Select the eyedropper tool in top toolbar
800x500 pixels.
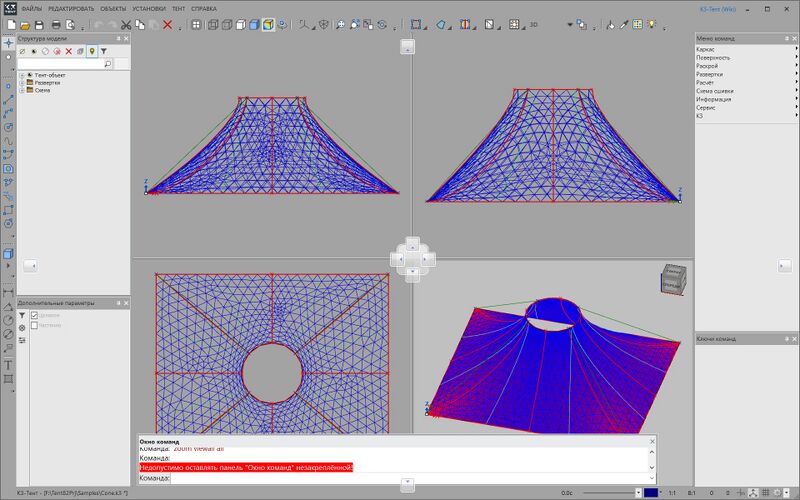point(624,24)
